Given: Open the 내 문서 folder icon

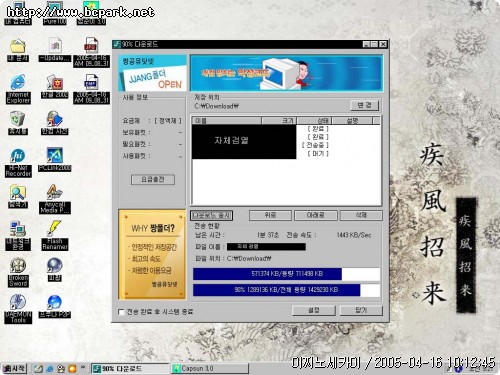Looking at the screenshot, I should click(18, 50).
